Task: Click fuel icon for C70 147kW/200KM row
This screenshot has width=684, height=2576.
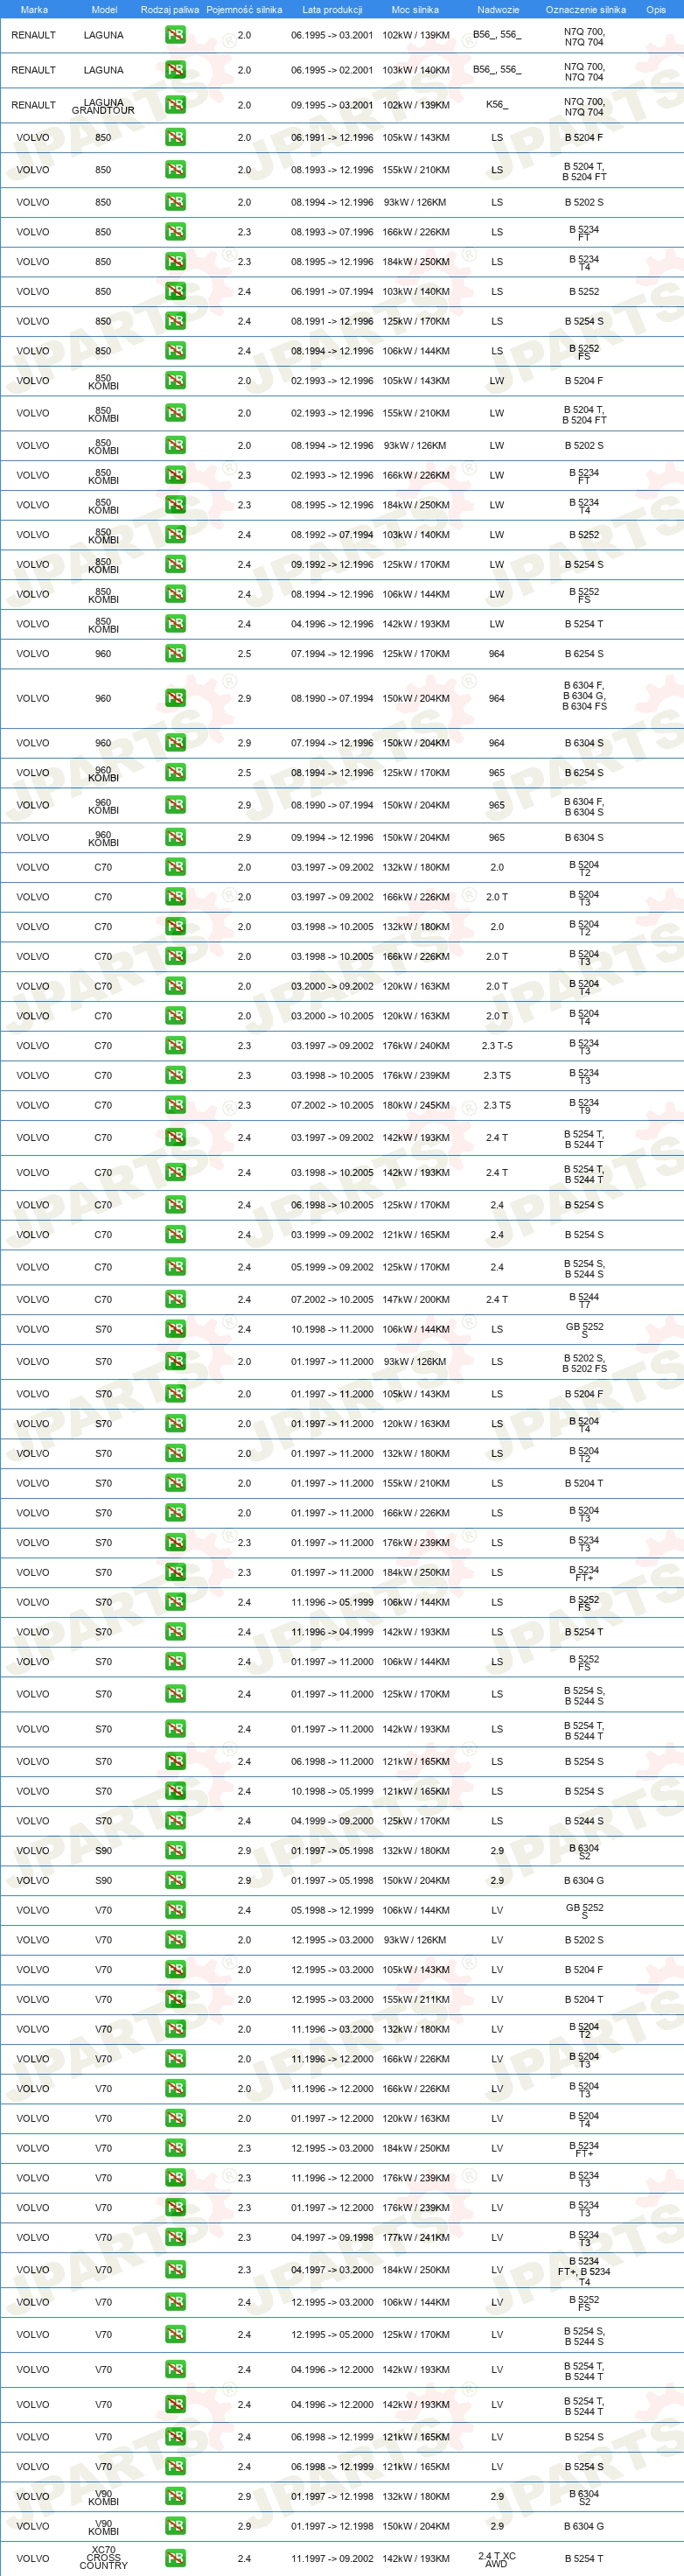Action: pyautogui.click(x=175, y=1300)
